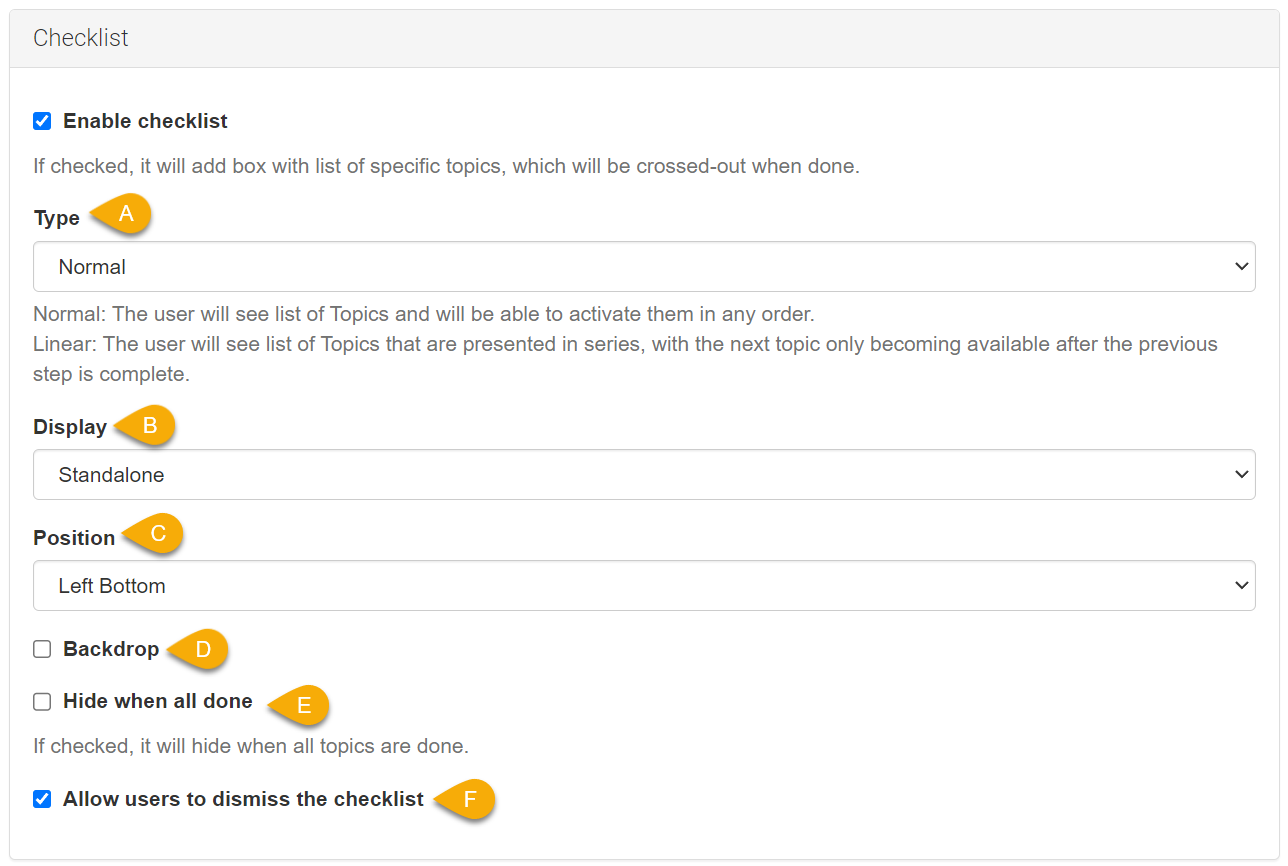Open the Type dropdown showing Normal
The height and width of the screenshot is (866, 1288).
point(644,267)
